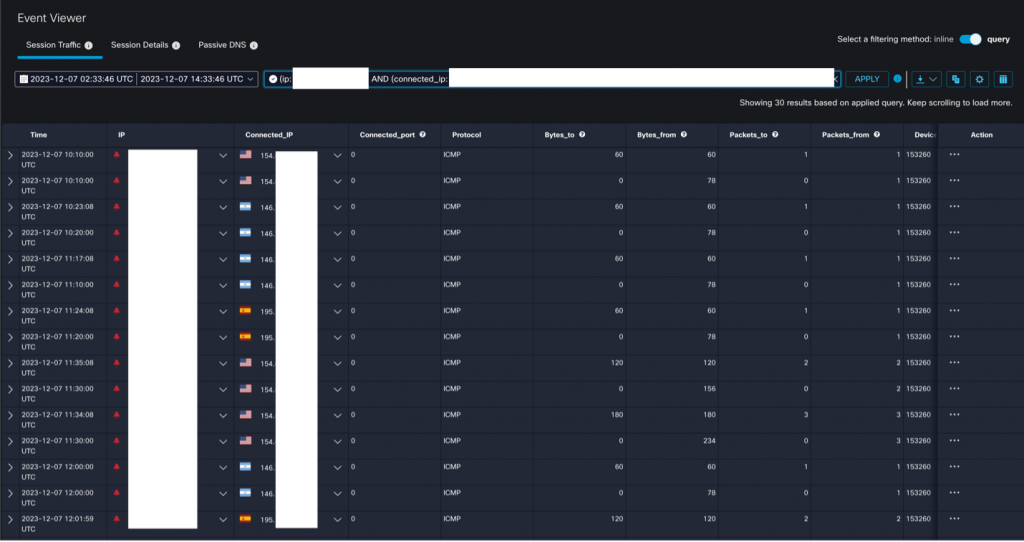1024x542 pixels.
Task: Click info icon beside Passive DNS tab
Action: point(254,45)
